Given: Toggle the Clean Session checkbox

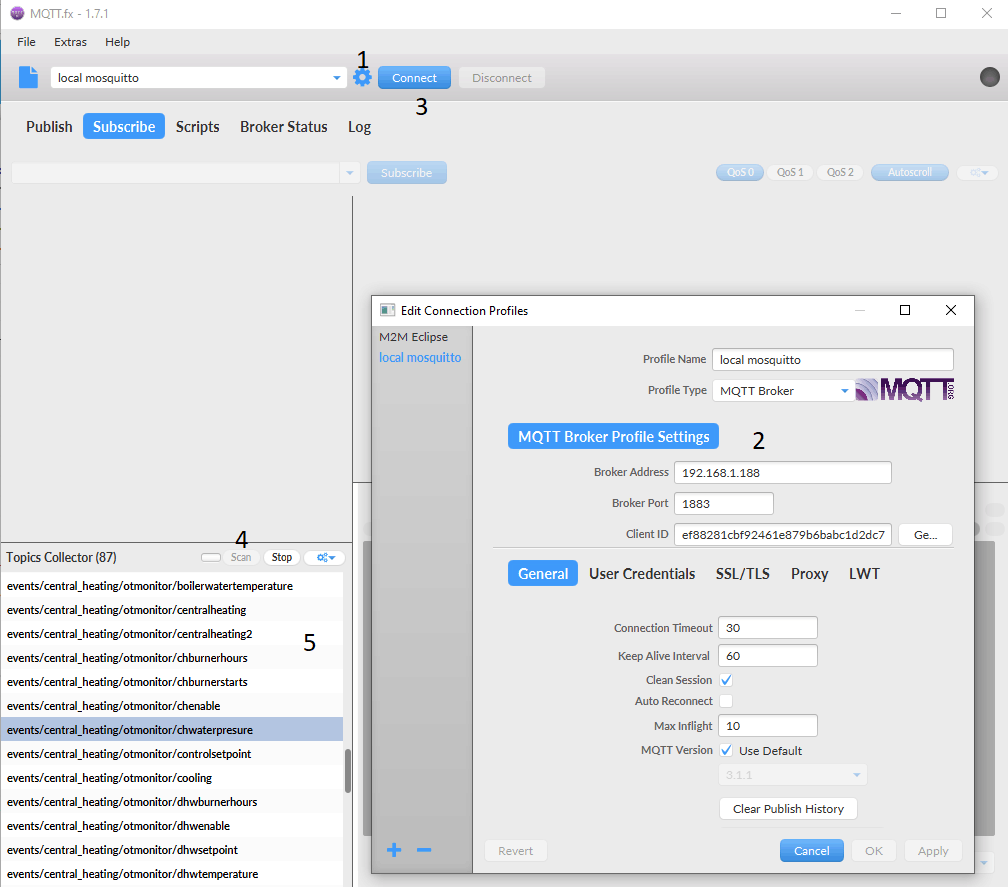Looking at the screenshot, I should pos(726,680).
